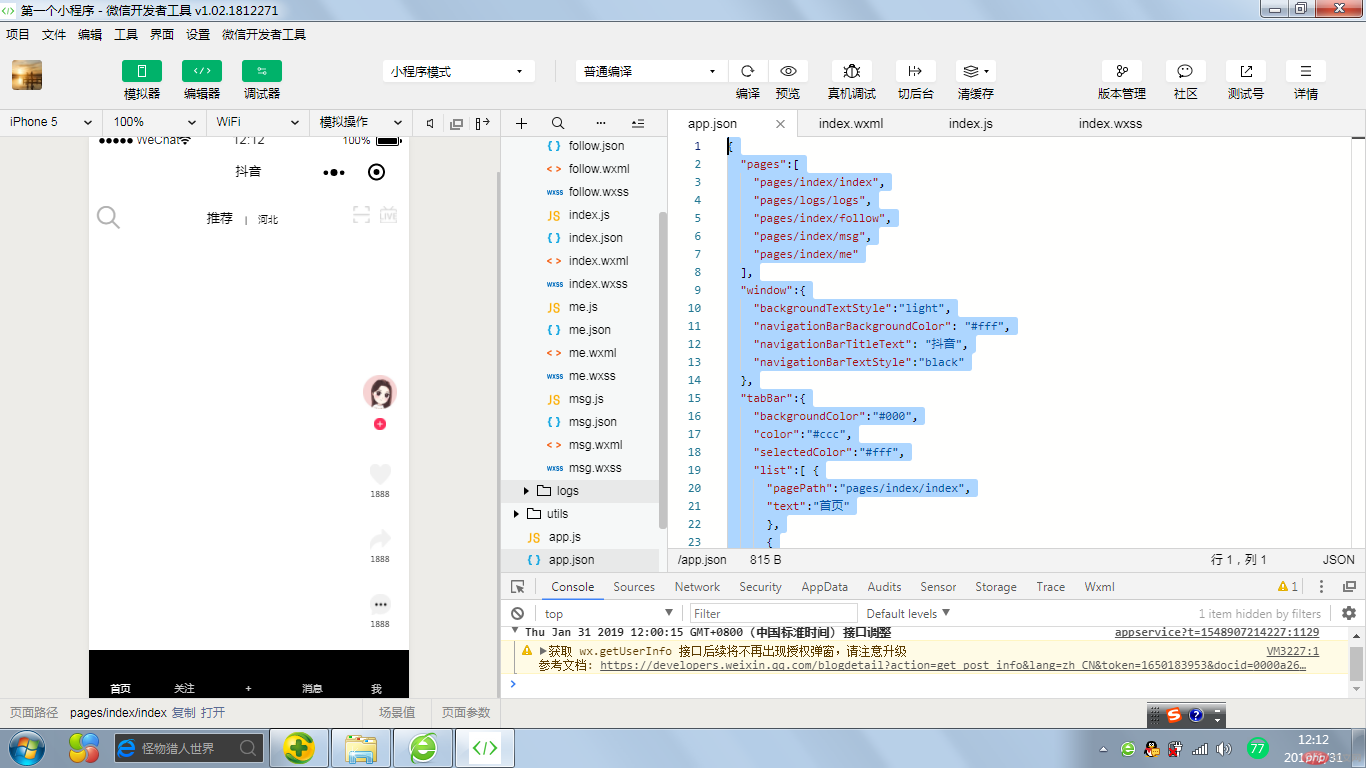Open the 普通编译 compile mode dropdown
Viewport: 1366px width, 768px height.
click(651, 71)
